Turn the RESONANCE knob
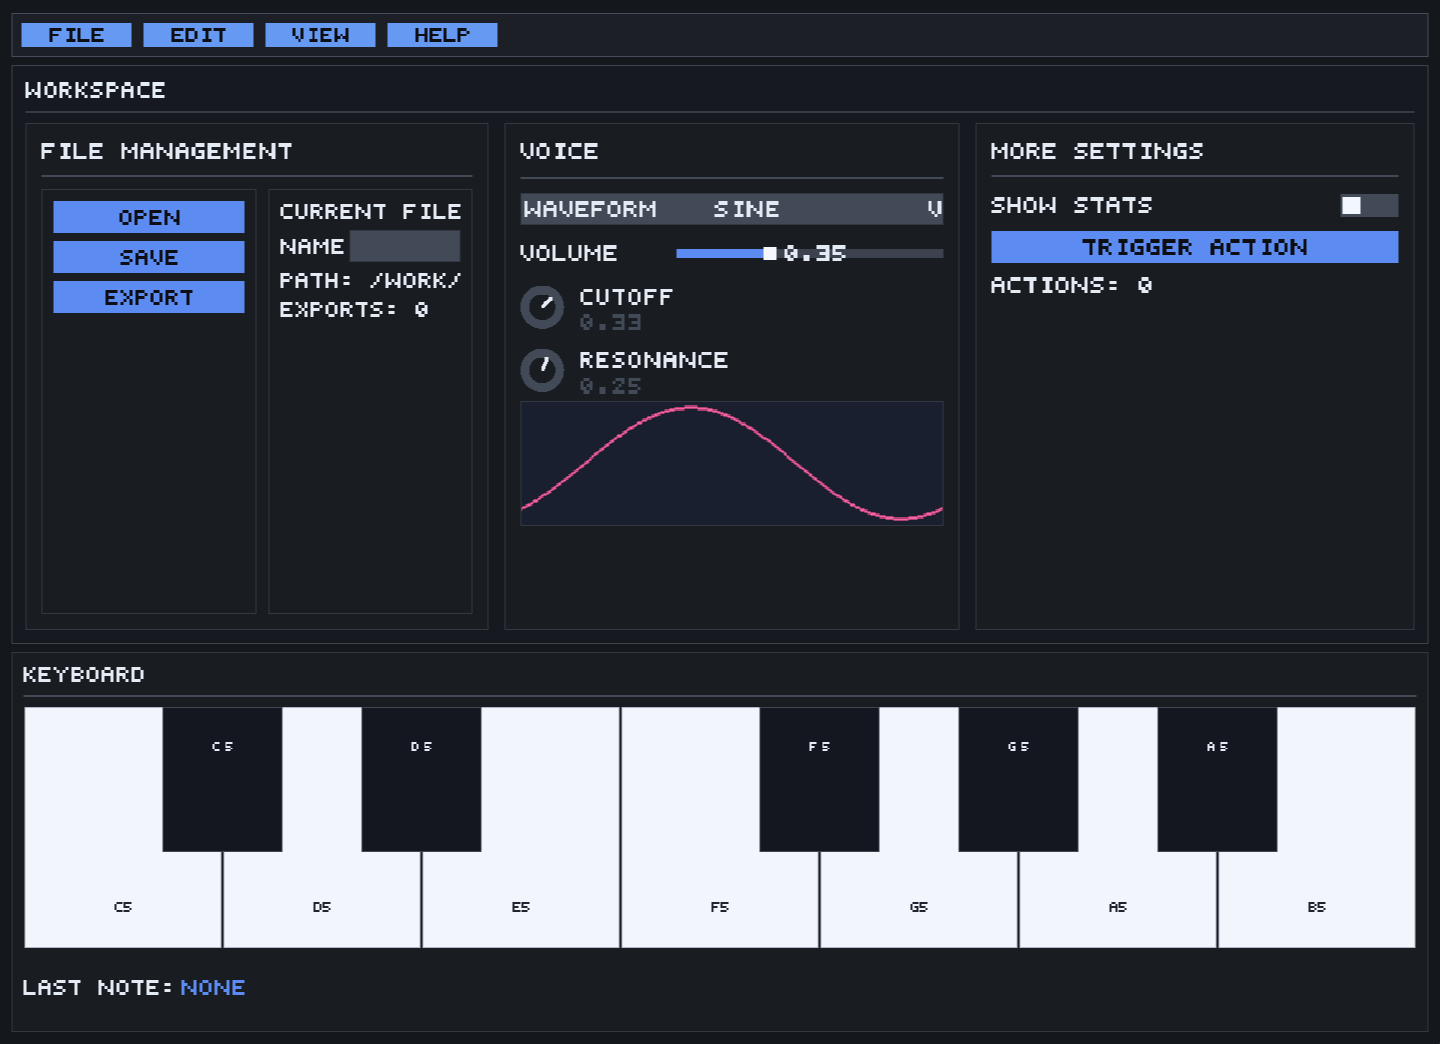Screen dimensions: 1440x1044 click(x=542, y=370)
